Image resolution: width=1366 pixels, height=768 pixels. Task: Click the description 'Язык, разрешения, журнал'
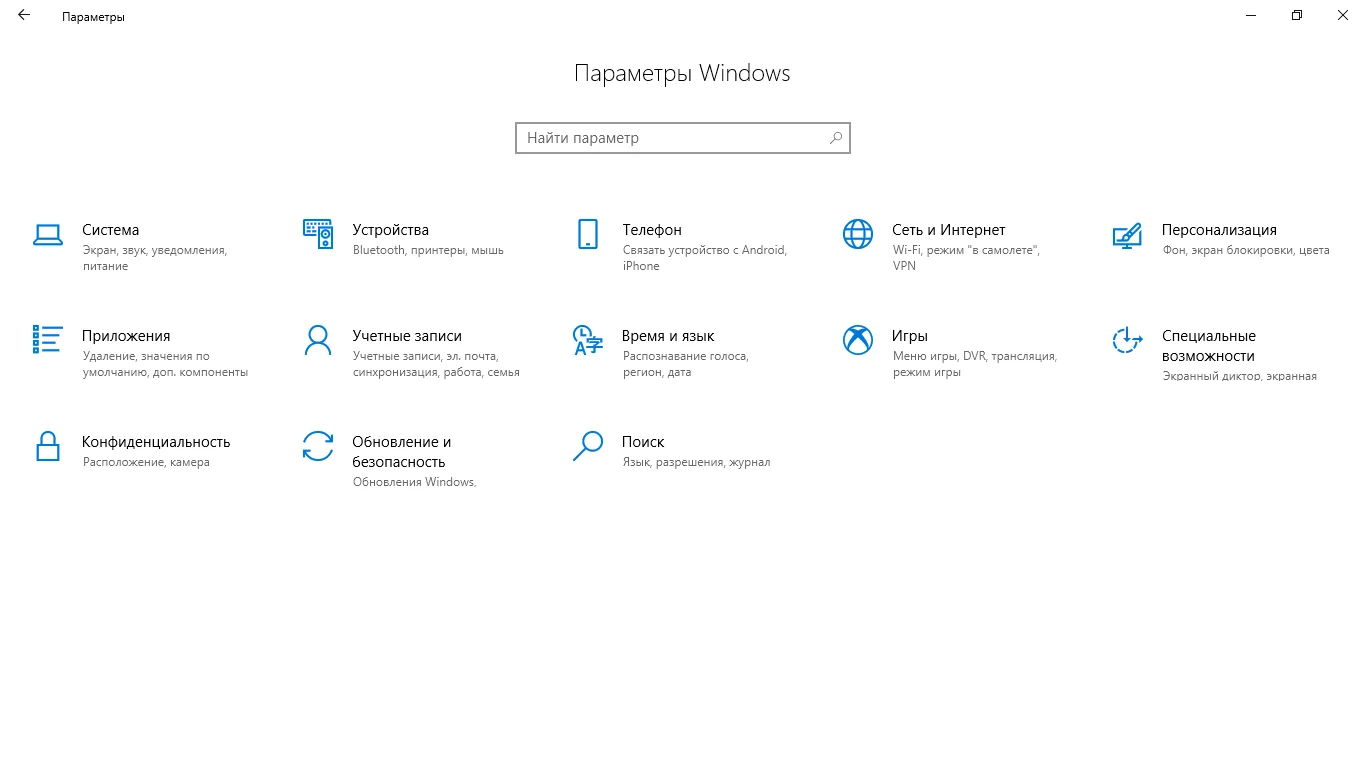click(x=696, y=462)
